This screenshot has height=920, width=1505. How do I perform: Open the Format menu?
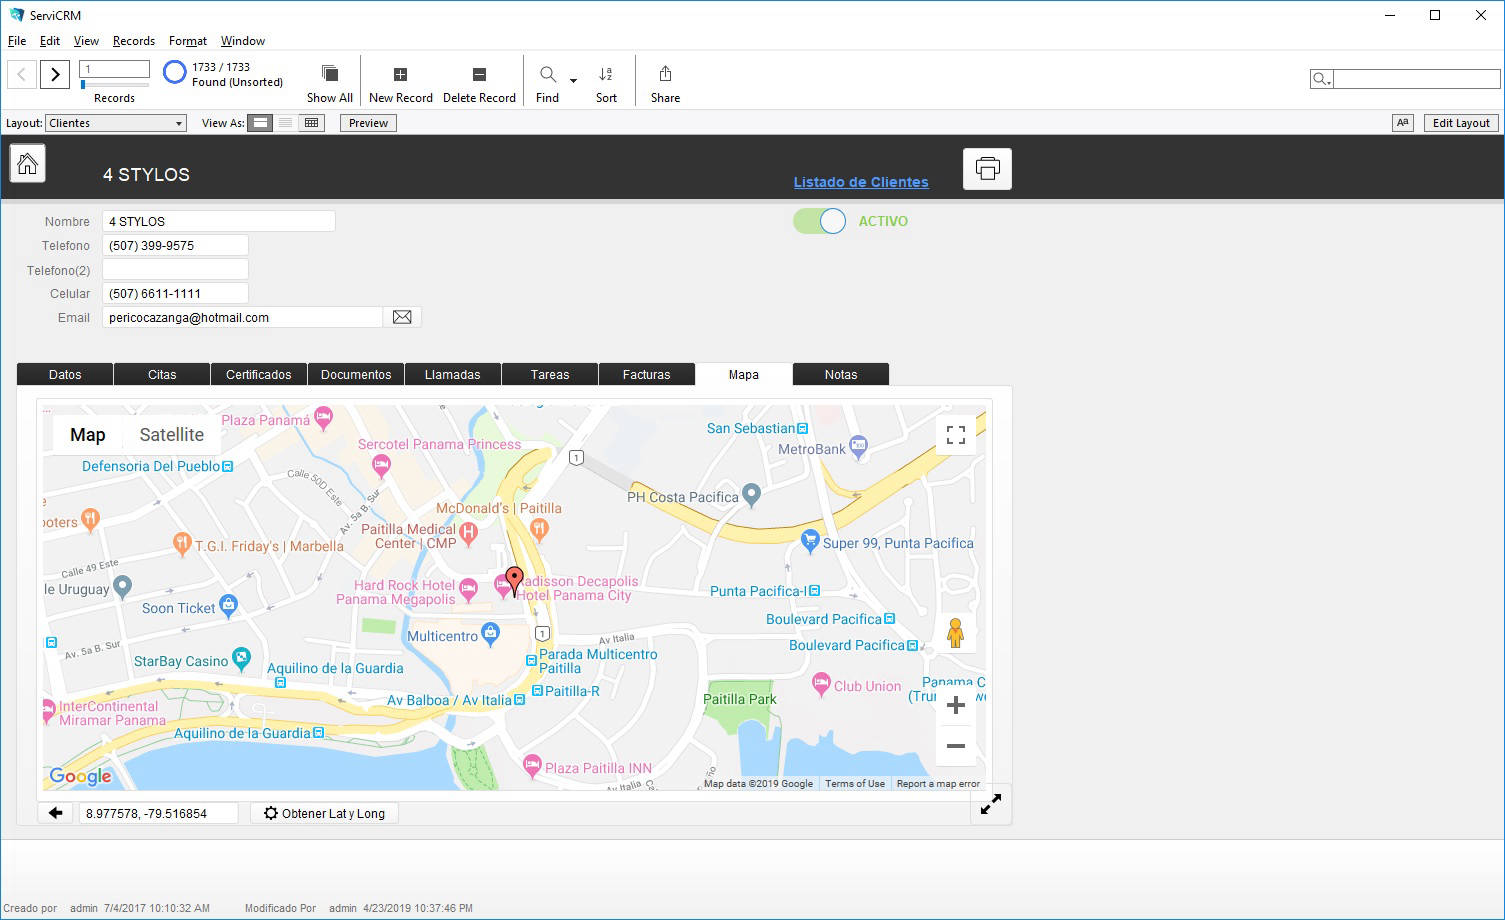coord(188,41)
